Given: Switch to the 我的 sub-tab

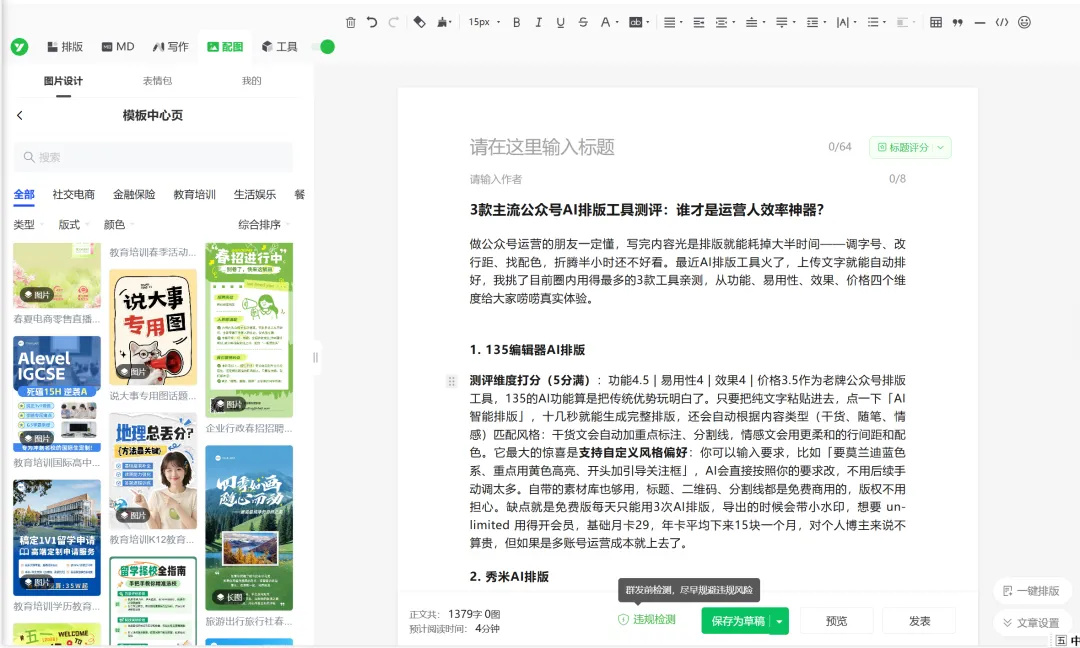Looking at the screenshot, I should pos(251,81).
